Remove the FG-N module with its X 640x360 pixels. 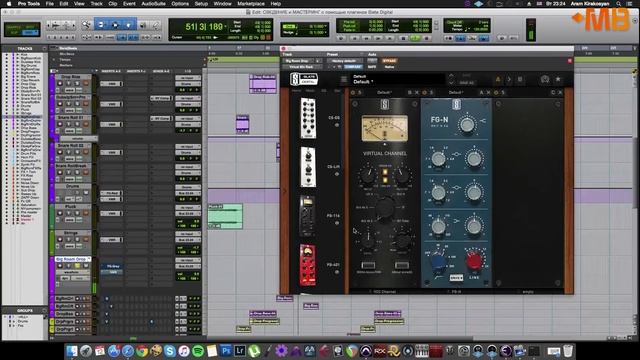pos(489,93)
